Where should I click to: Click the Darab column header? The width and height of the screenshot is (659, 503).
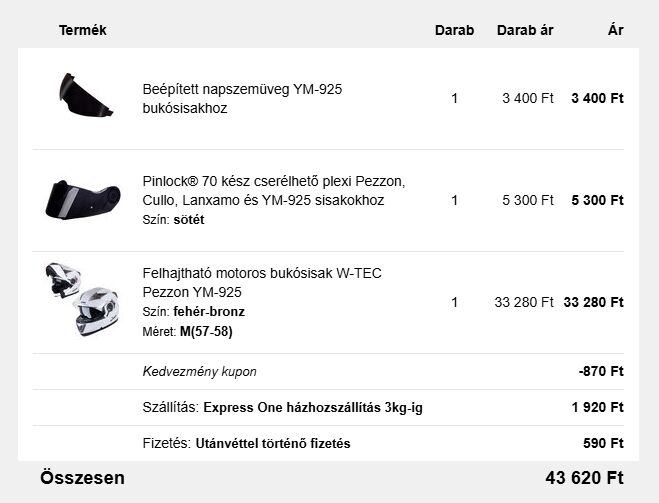454,30
